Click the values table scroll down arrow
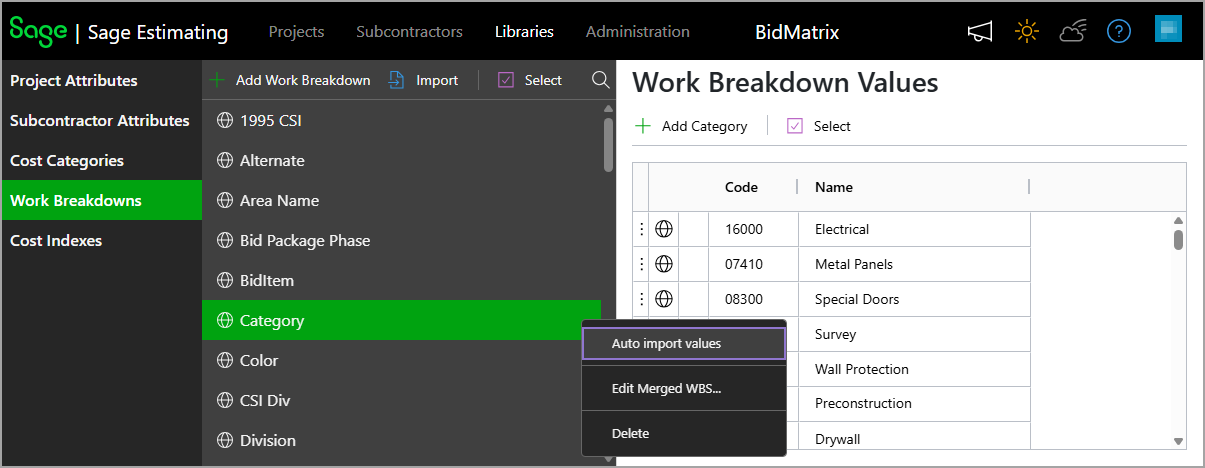This screenshot has height=468, width=1205. click(1178, 440)
